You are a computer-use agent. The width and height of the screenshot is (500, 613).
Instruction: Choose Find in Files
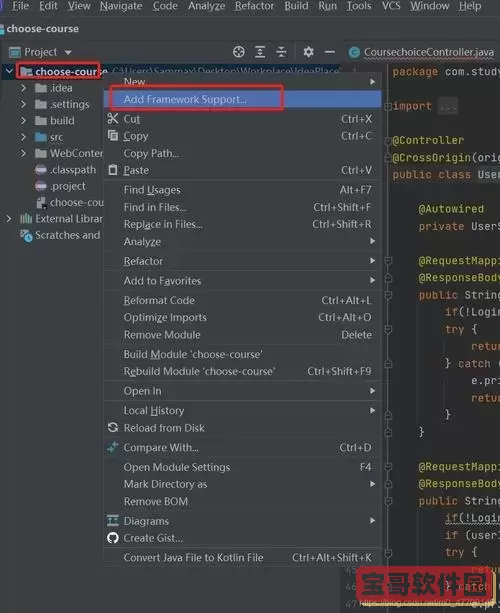tap(242, 207)
